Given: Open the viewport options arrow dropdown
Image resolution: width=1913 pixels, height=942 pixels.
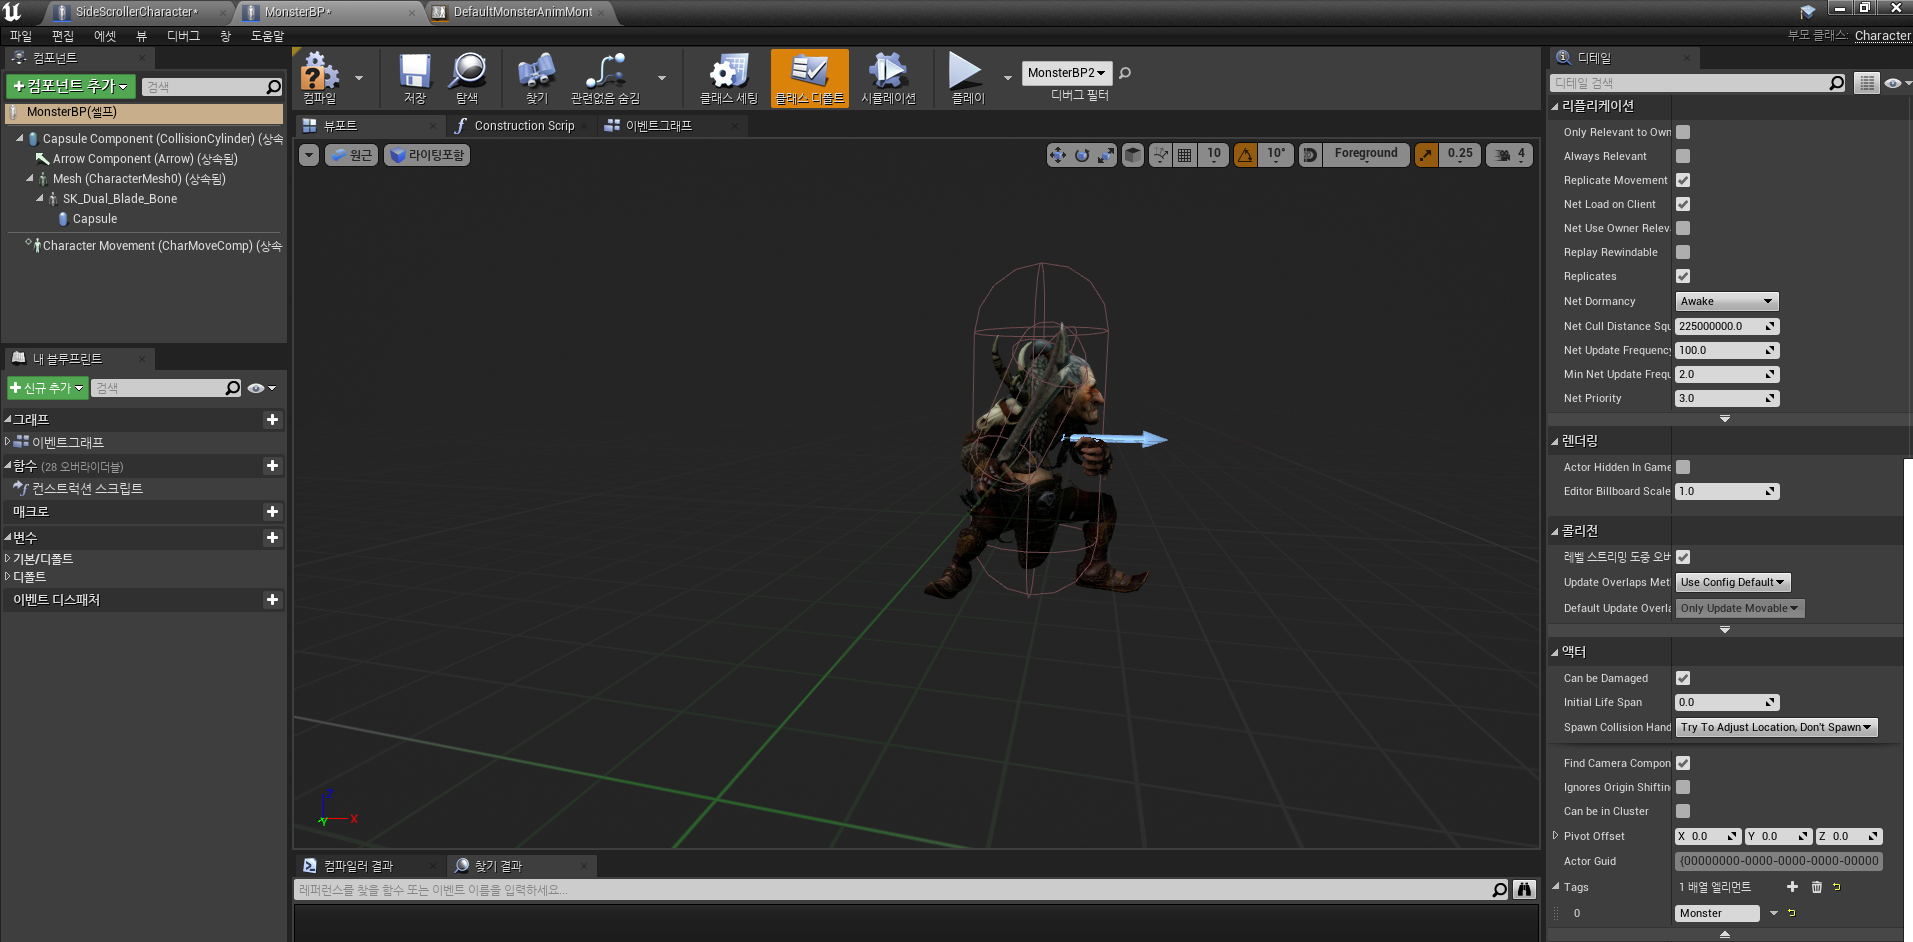Looking at the screenshot, I should click(309, 155).
